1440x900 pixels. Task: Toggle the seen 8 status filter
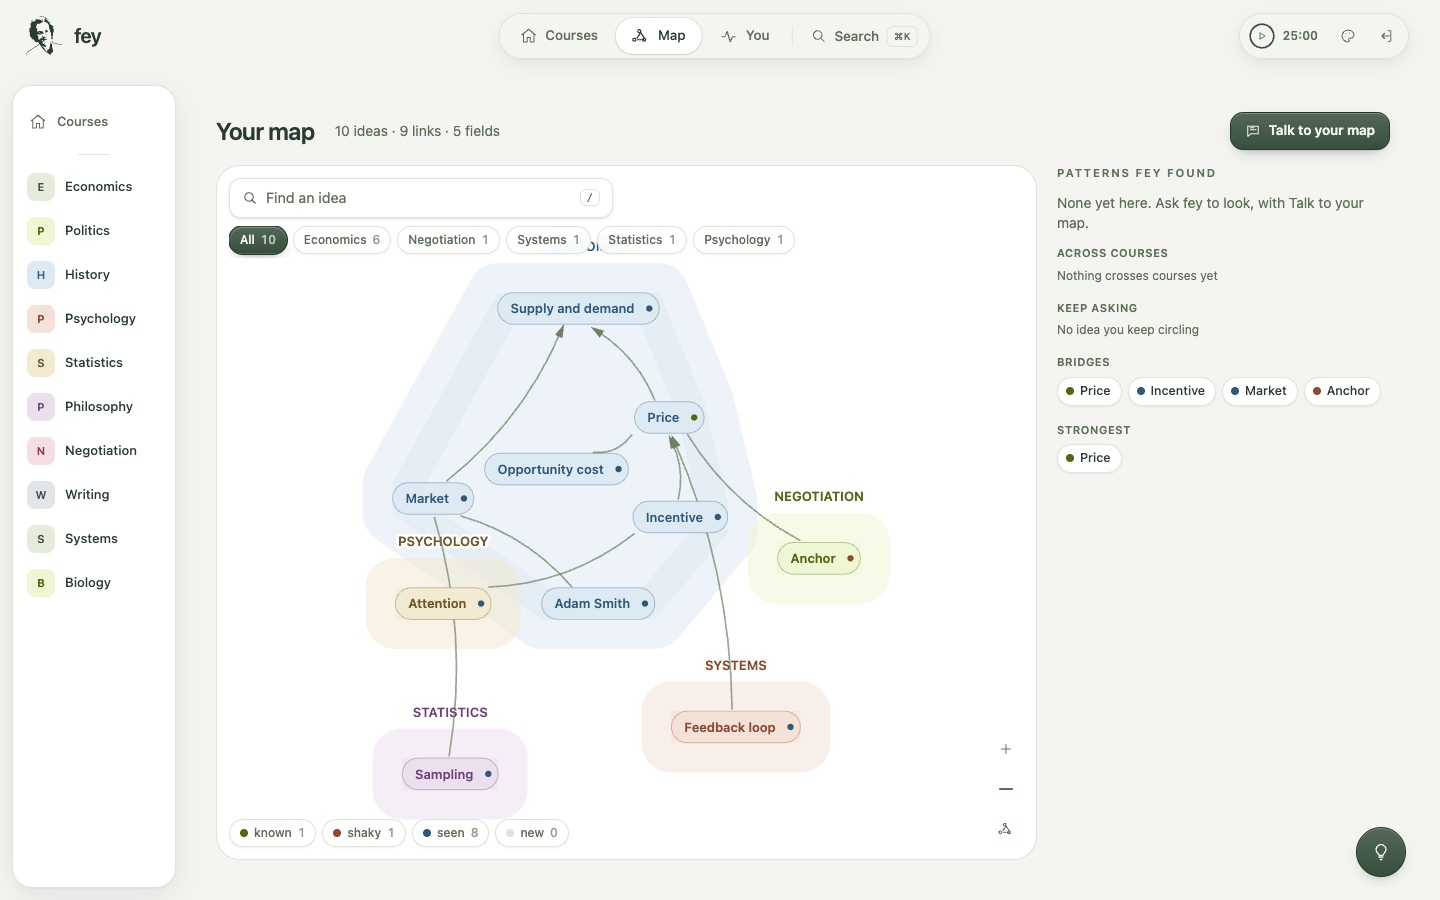coord(451,833)
